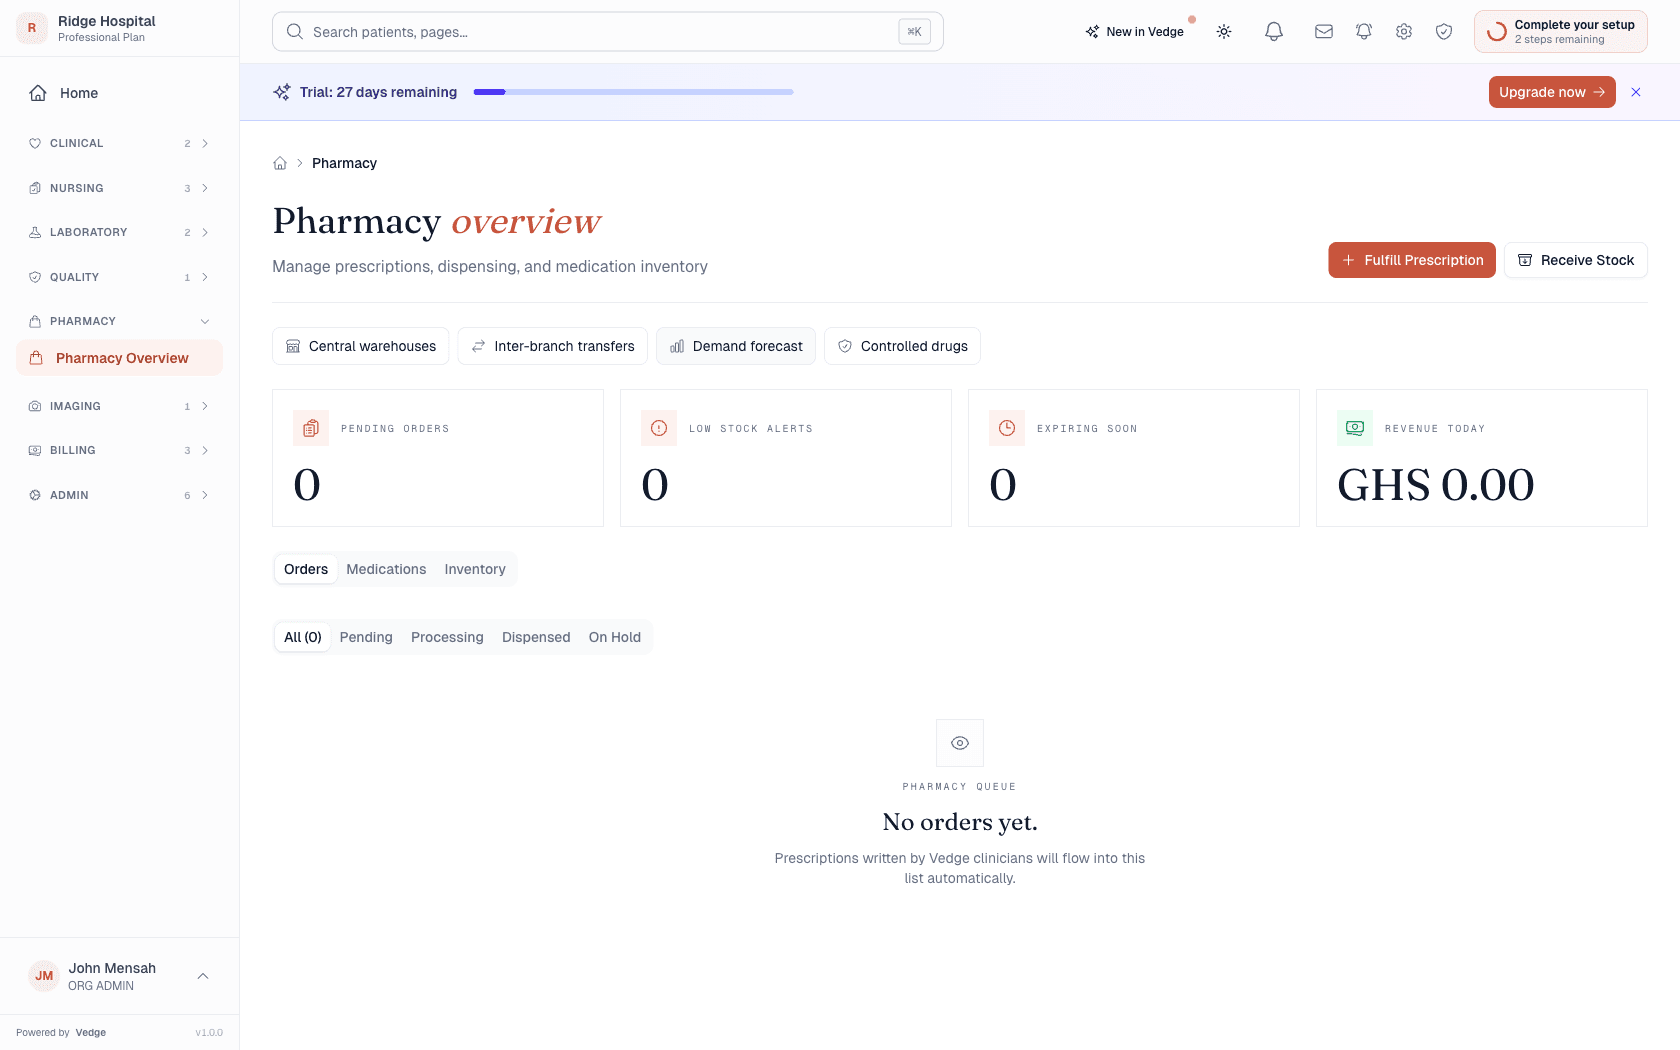
Task: Expand the Laboratory sidebar section
Action: 119,232
